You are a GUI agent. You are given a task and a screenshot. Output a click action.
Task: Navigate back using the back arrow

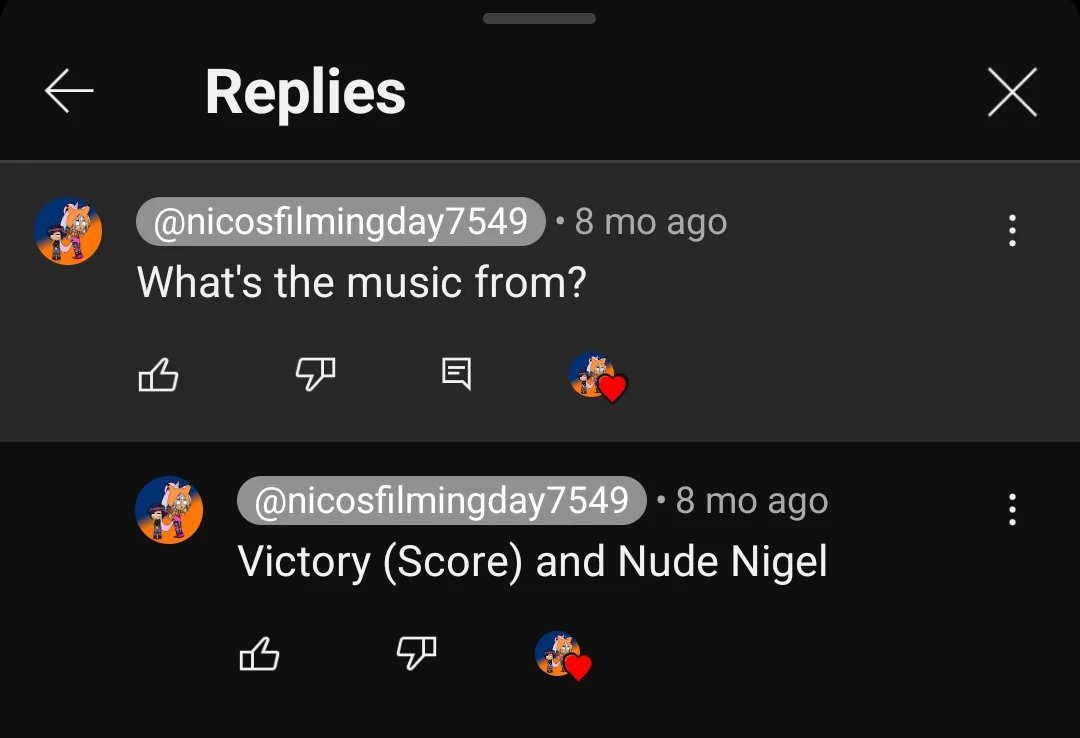[68, 91]
